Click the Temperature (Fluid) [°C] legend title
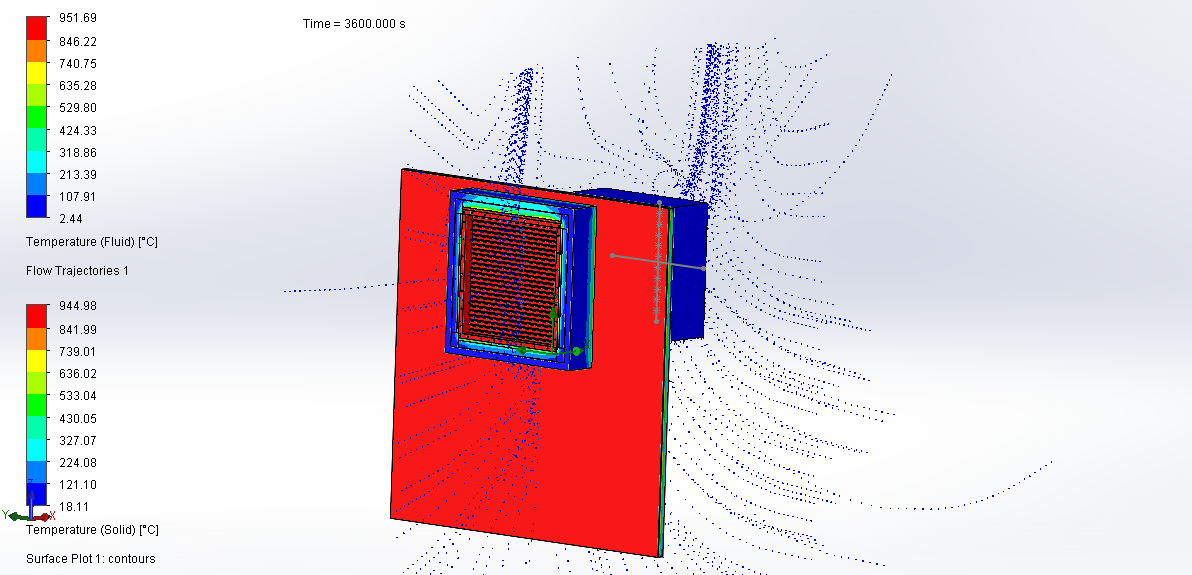The height and width of the screenshot is (575, 1192). click(92, 242)
